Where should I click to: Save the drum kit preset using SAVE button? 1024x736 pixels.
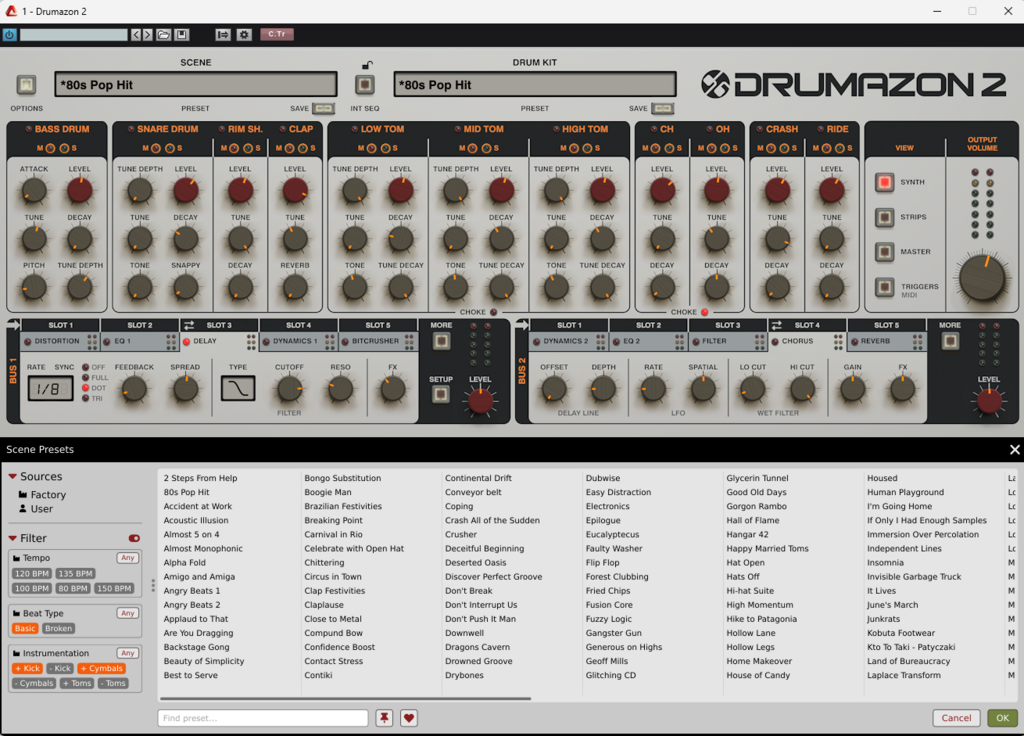click(x=662, y=108)
